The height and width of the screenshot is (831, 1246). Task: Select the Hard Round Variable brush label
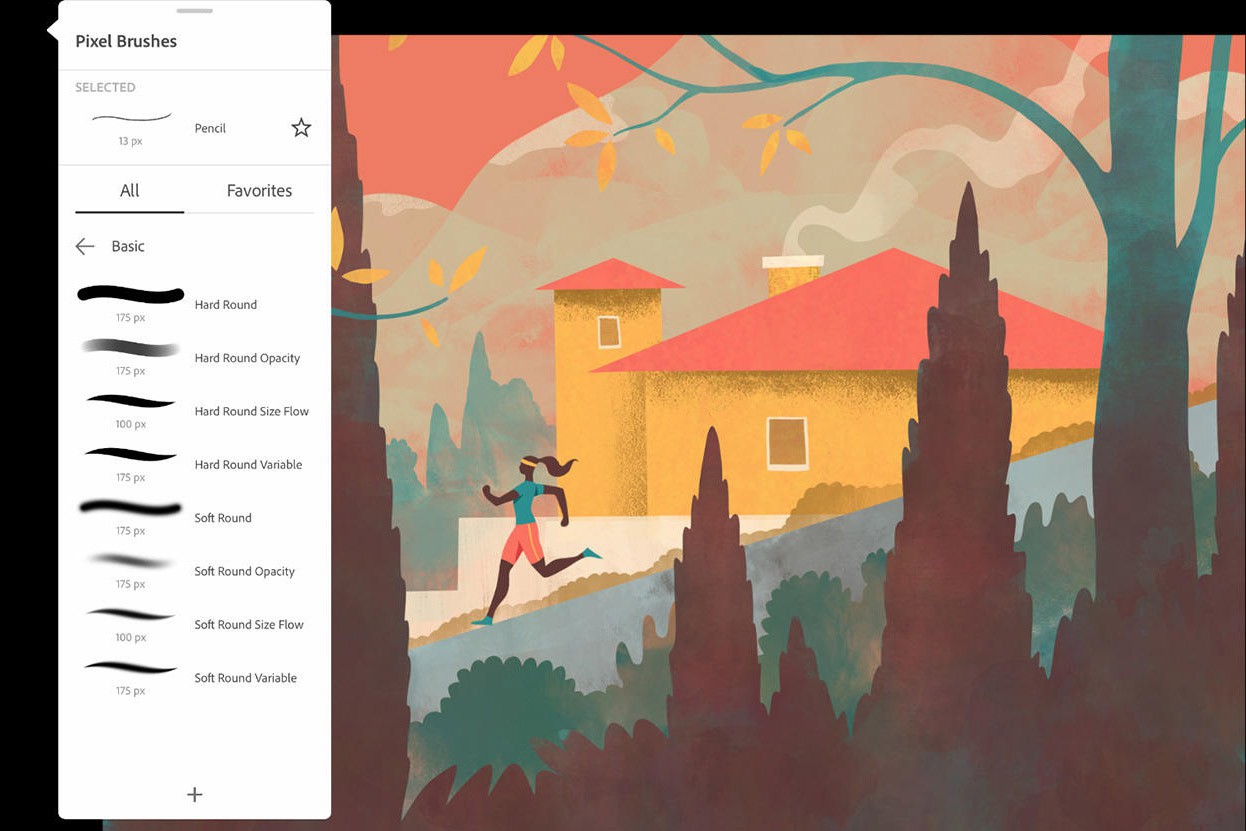click(x=248, y=464)
